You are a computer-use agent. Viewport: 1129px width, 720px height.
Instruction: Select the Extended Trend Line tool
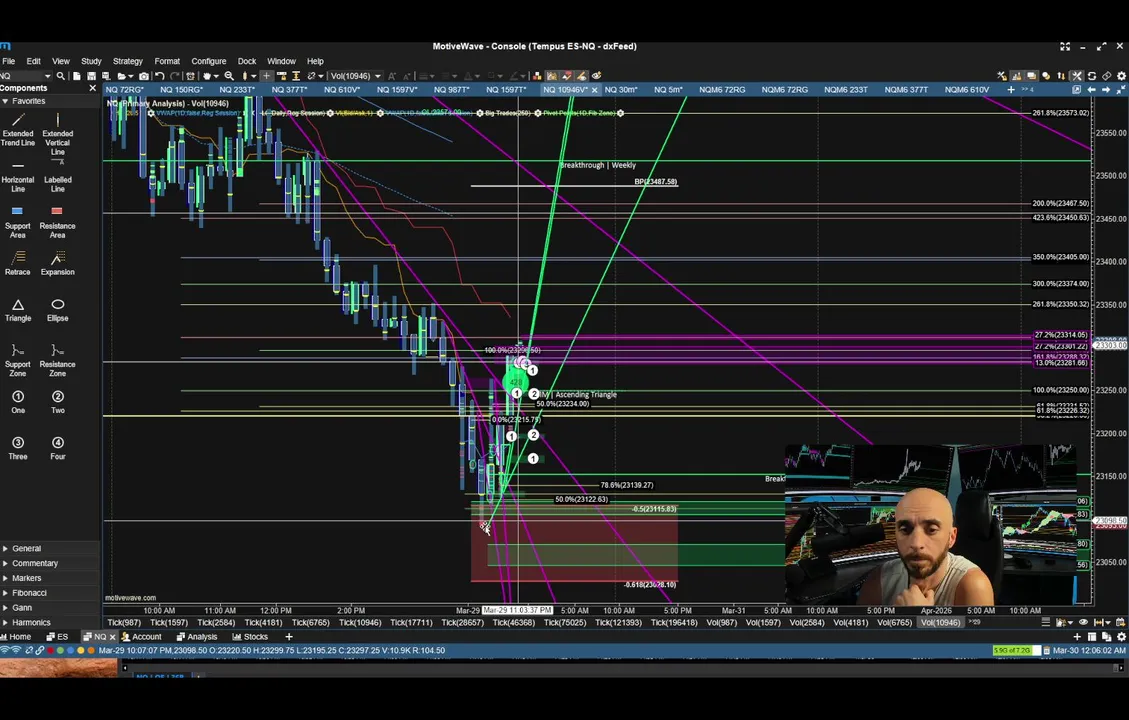pos(18,130)
